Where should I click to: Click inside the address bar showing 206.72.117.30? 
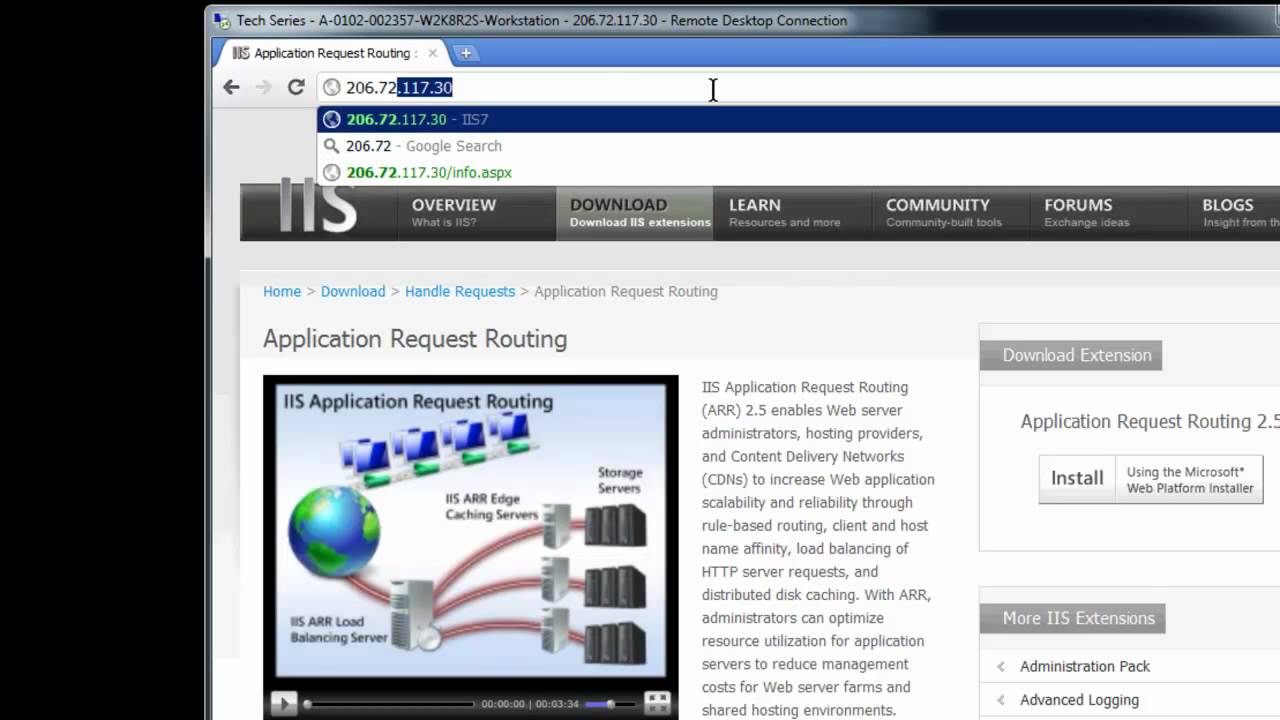(798, 88)
